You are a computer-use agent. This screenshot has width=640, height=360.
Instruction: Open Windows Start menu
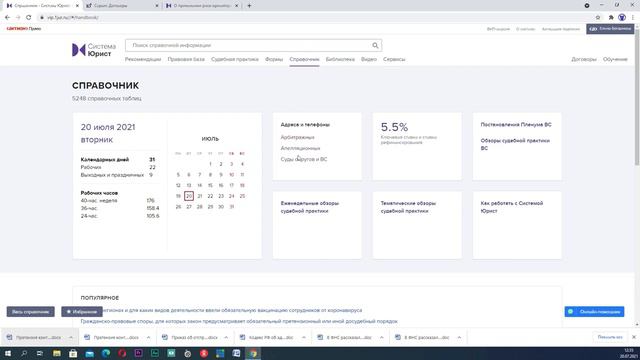(7, 353)
